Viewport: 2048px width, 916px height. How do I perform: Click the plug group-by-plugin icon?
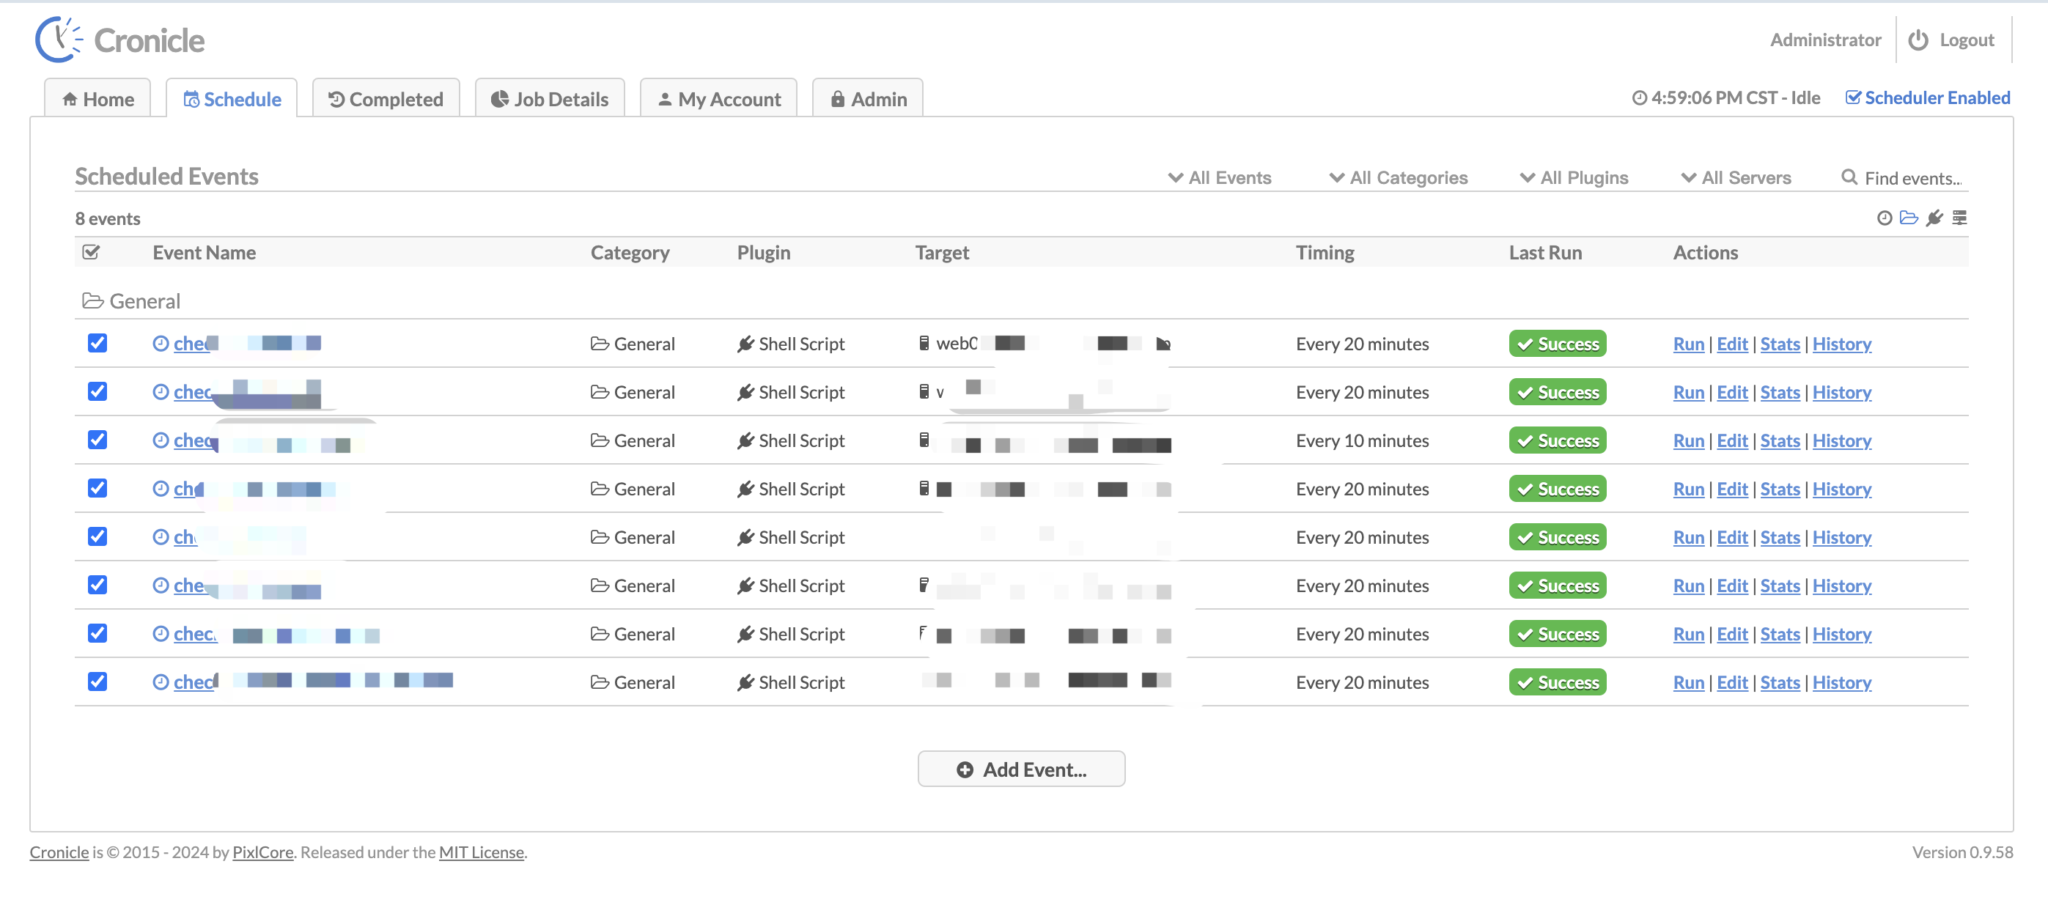(1935, 218)
